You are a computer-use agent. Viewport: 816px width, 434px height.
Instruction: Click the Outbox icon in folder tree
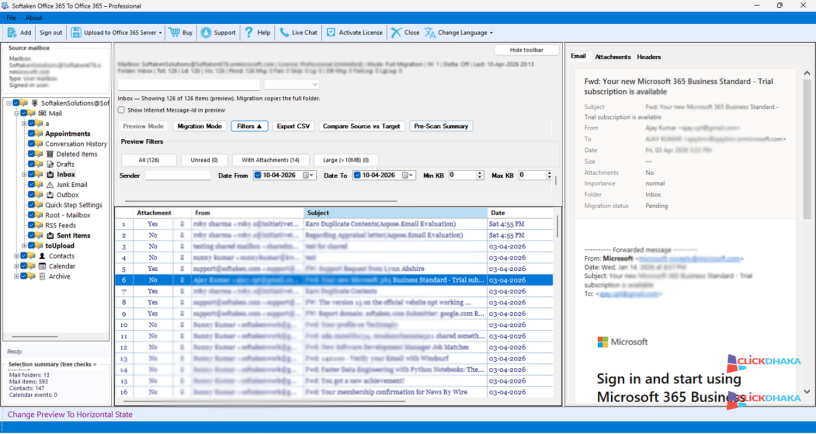click(50, 195)
